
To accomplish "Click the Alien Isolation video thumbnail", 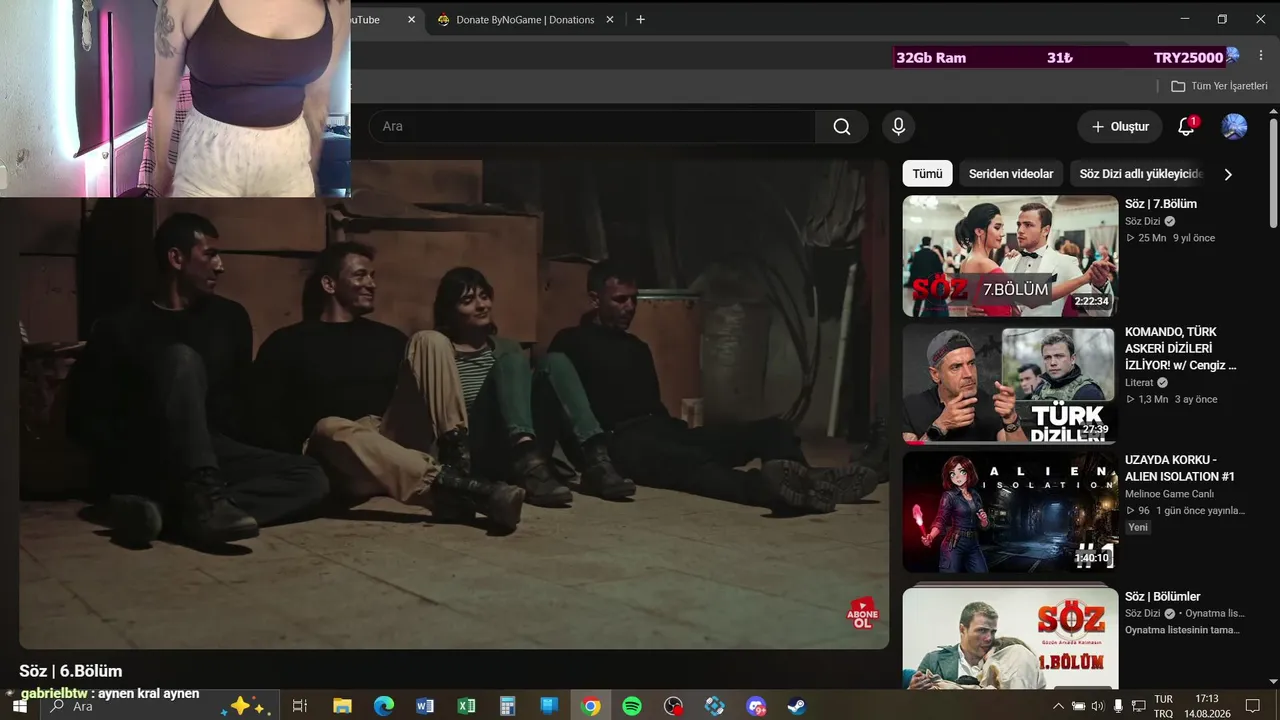I will pos(1010,512).
